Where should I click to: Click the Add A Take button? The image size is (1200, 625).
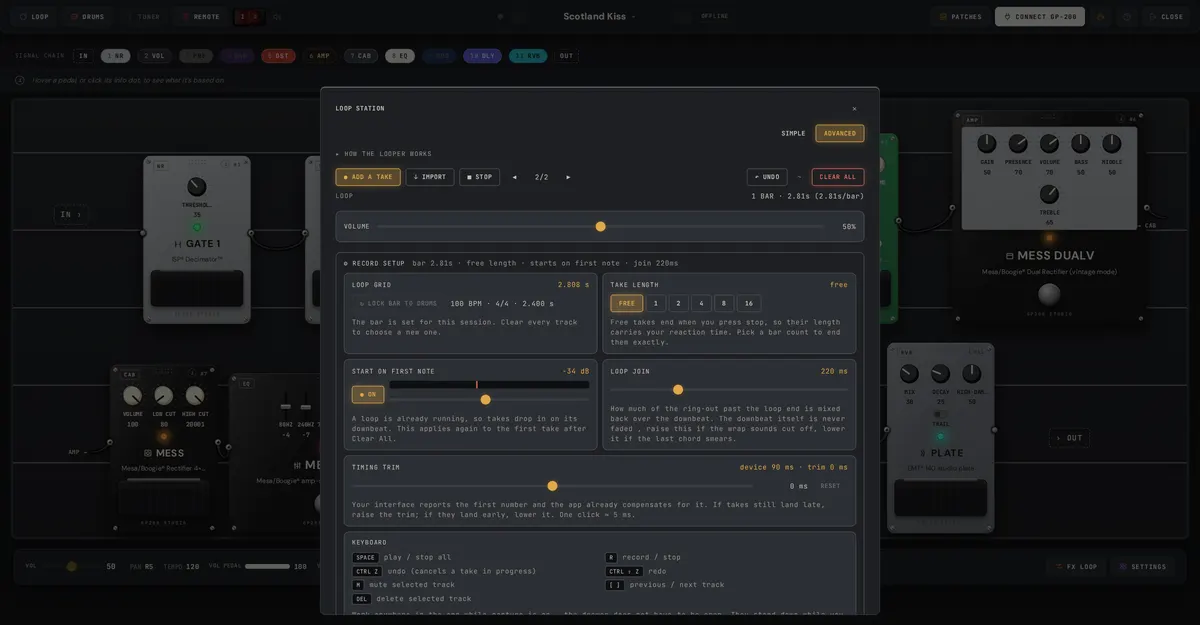(x=368, y=177)
